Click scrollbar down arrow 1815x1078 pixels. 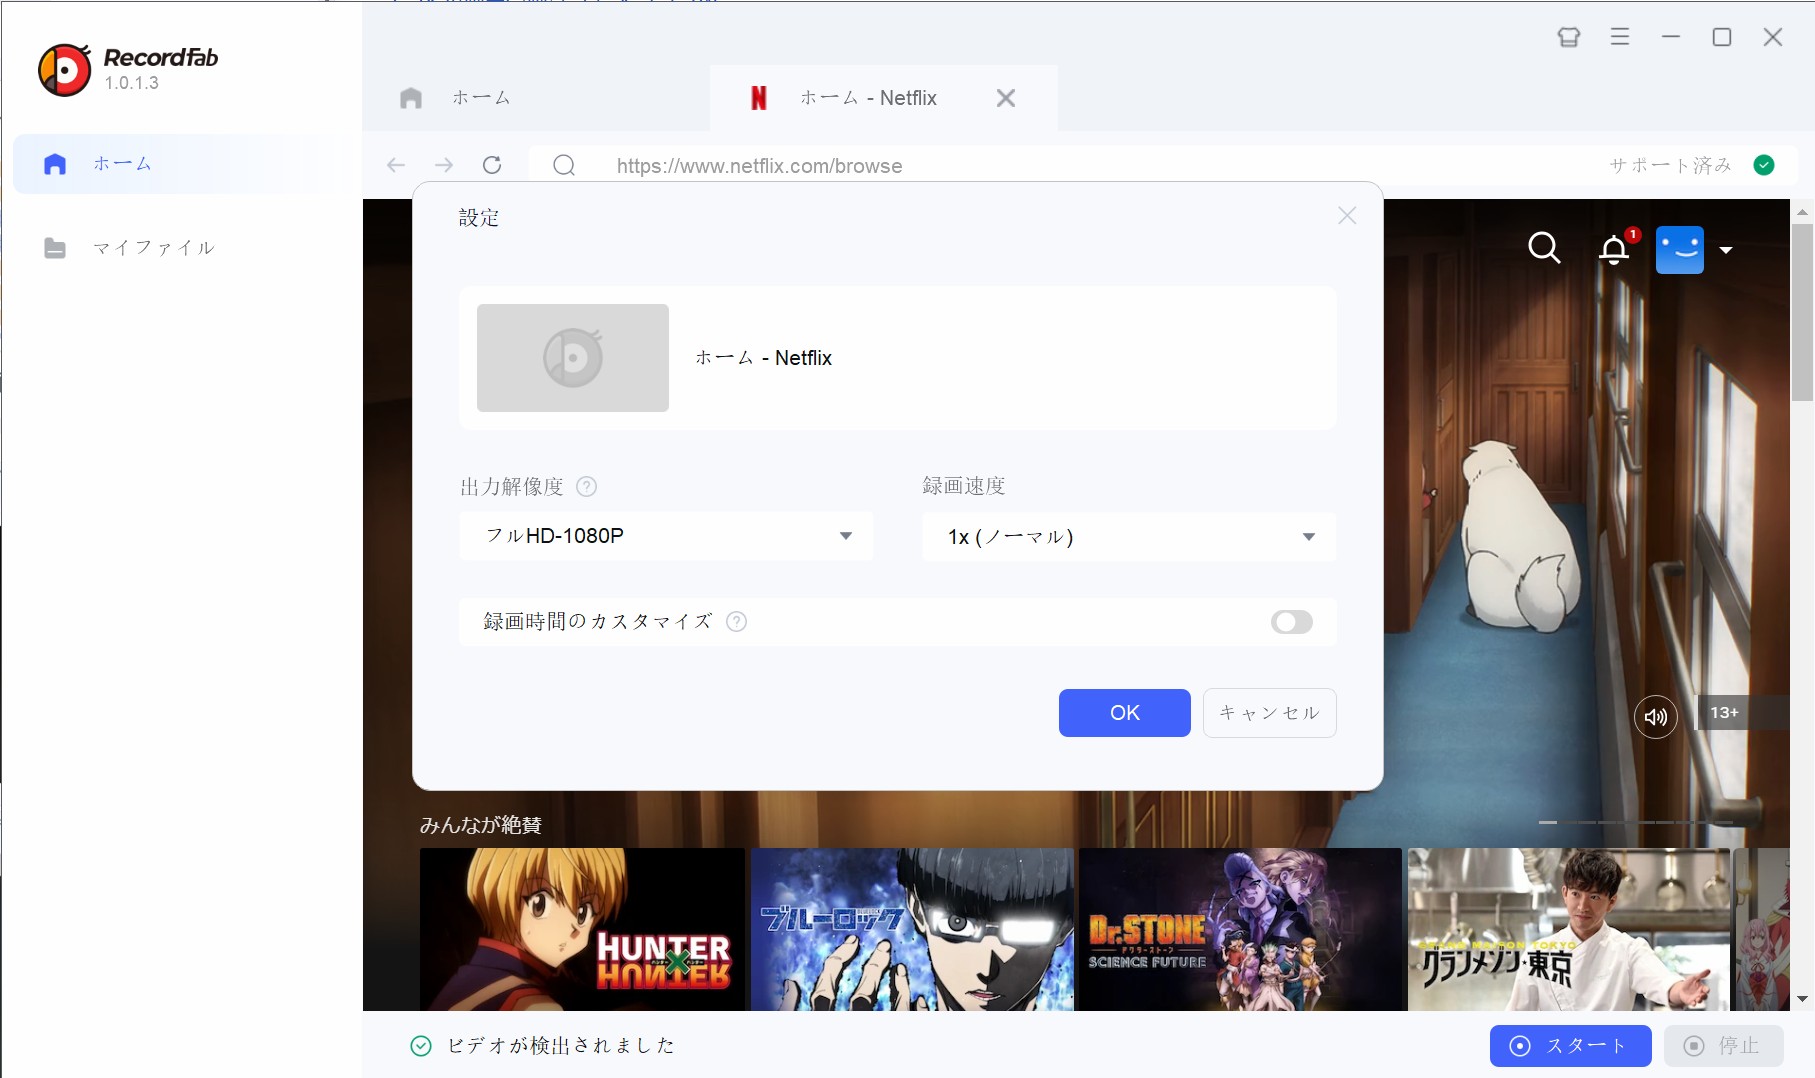[1802, 999]
